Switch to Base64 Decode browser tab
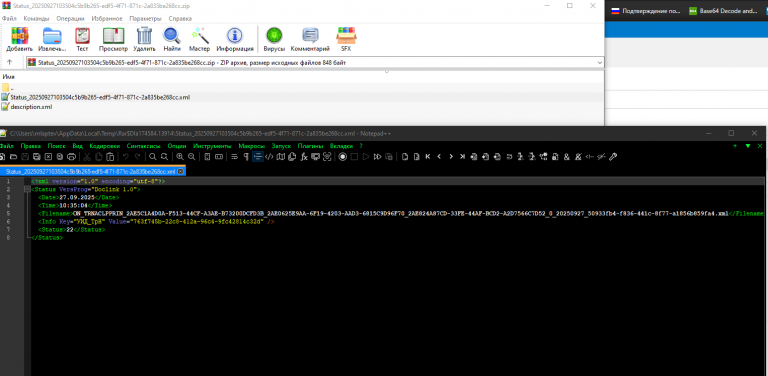The width and height of the screenshot is (768, 376). click(722, 11)
